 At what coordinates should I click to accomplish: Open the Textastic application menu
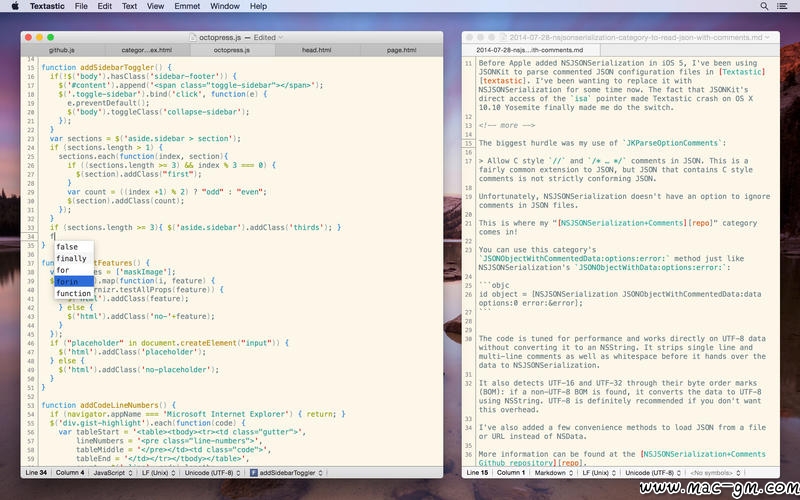(x=47, y=6)
